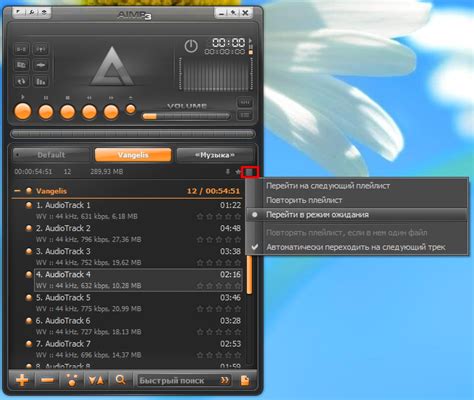This screenshot has height=400, width=474.
Task: Click the star icon in playlist info bar
Action: click(x=238, y=172)
